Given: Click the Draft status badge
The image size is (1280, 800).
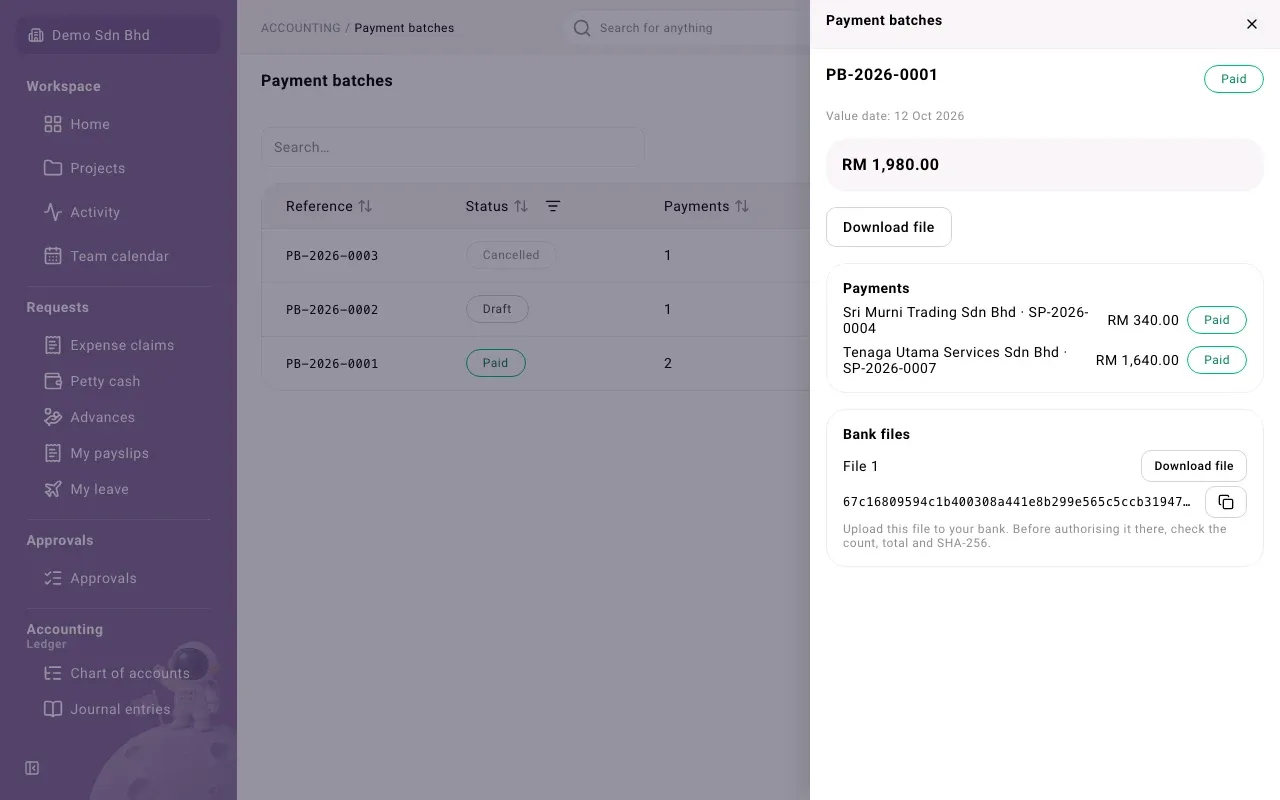Looking at the screenshot, I should point(497,309).
